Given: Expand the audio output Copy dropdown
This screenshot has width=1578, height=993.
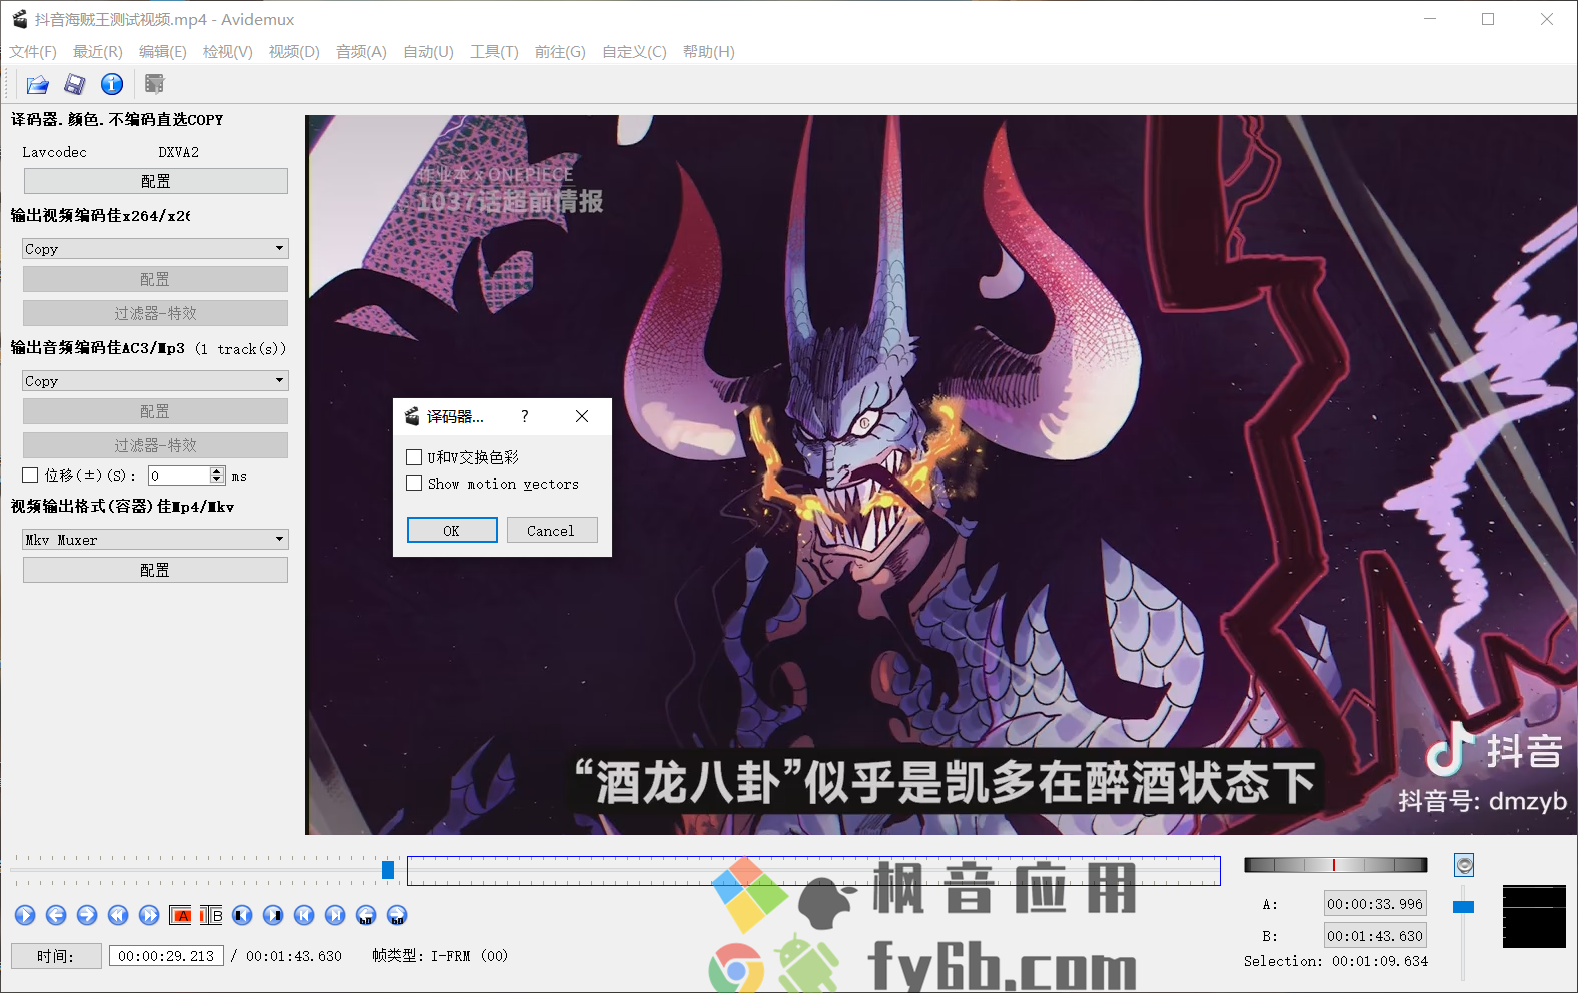Looking at the screenshot, I should point(155,381).
